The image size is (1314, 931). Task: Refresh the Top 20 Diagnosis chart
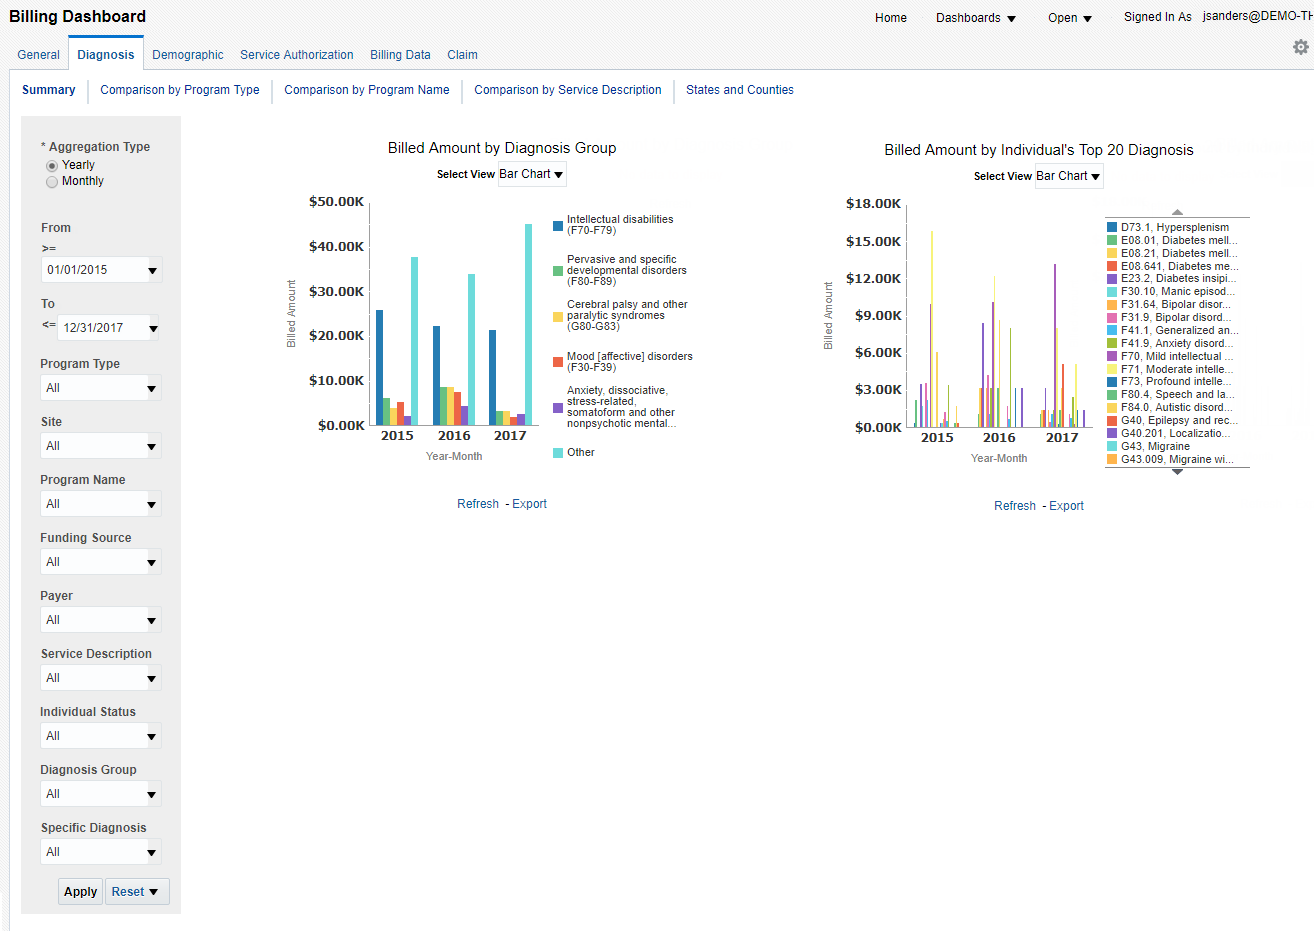[x=1015, y=506]
